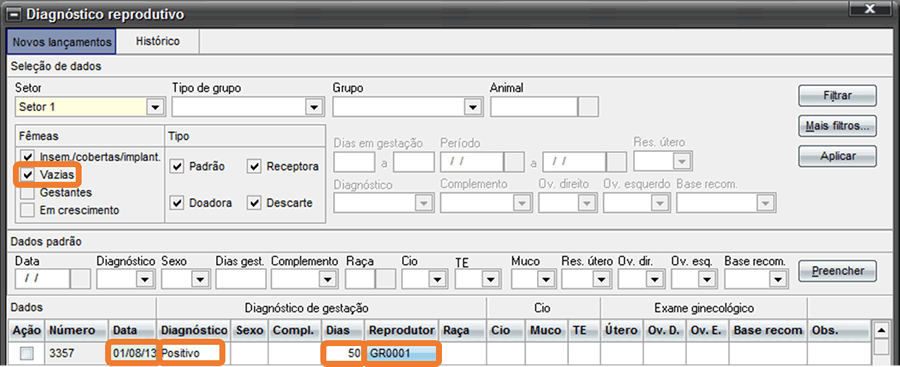Open Sexo dropdown in Dados padrão

tap(200, 279)
